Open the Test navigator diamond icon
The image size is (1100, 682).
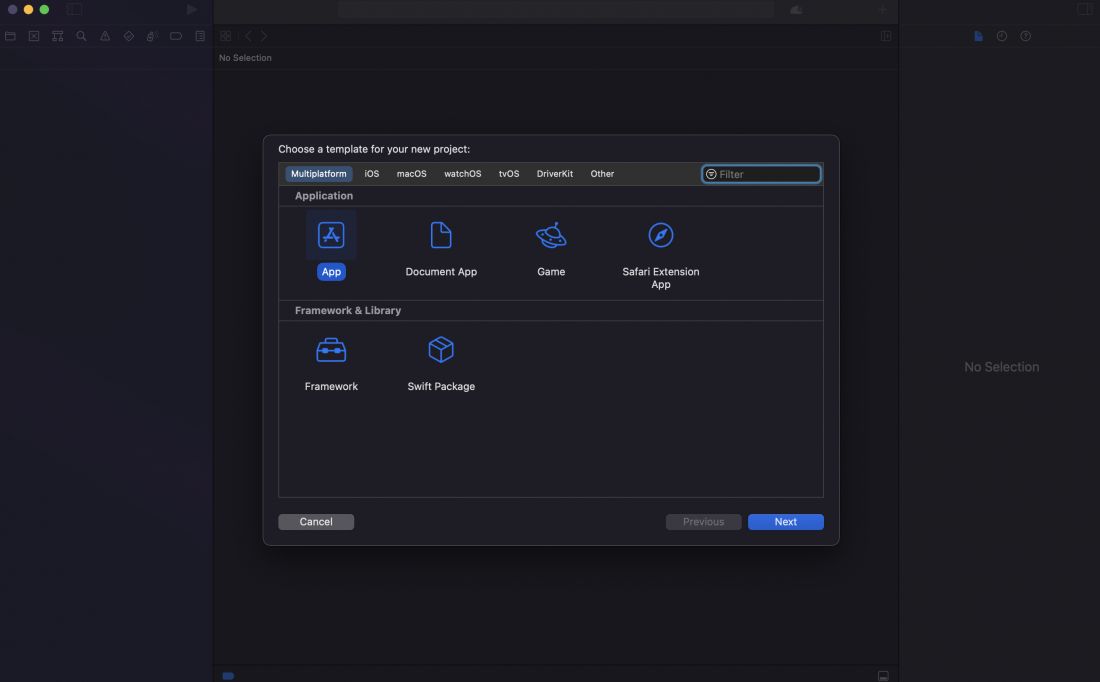pos(128,36)
